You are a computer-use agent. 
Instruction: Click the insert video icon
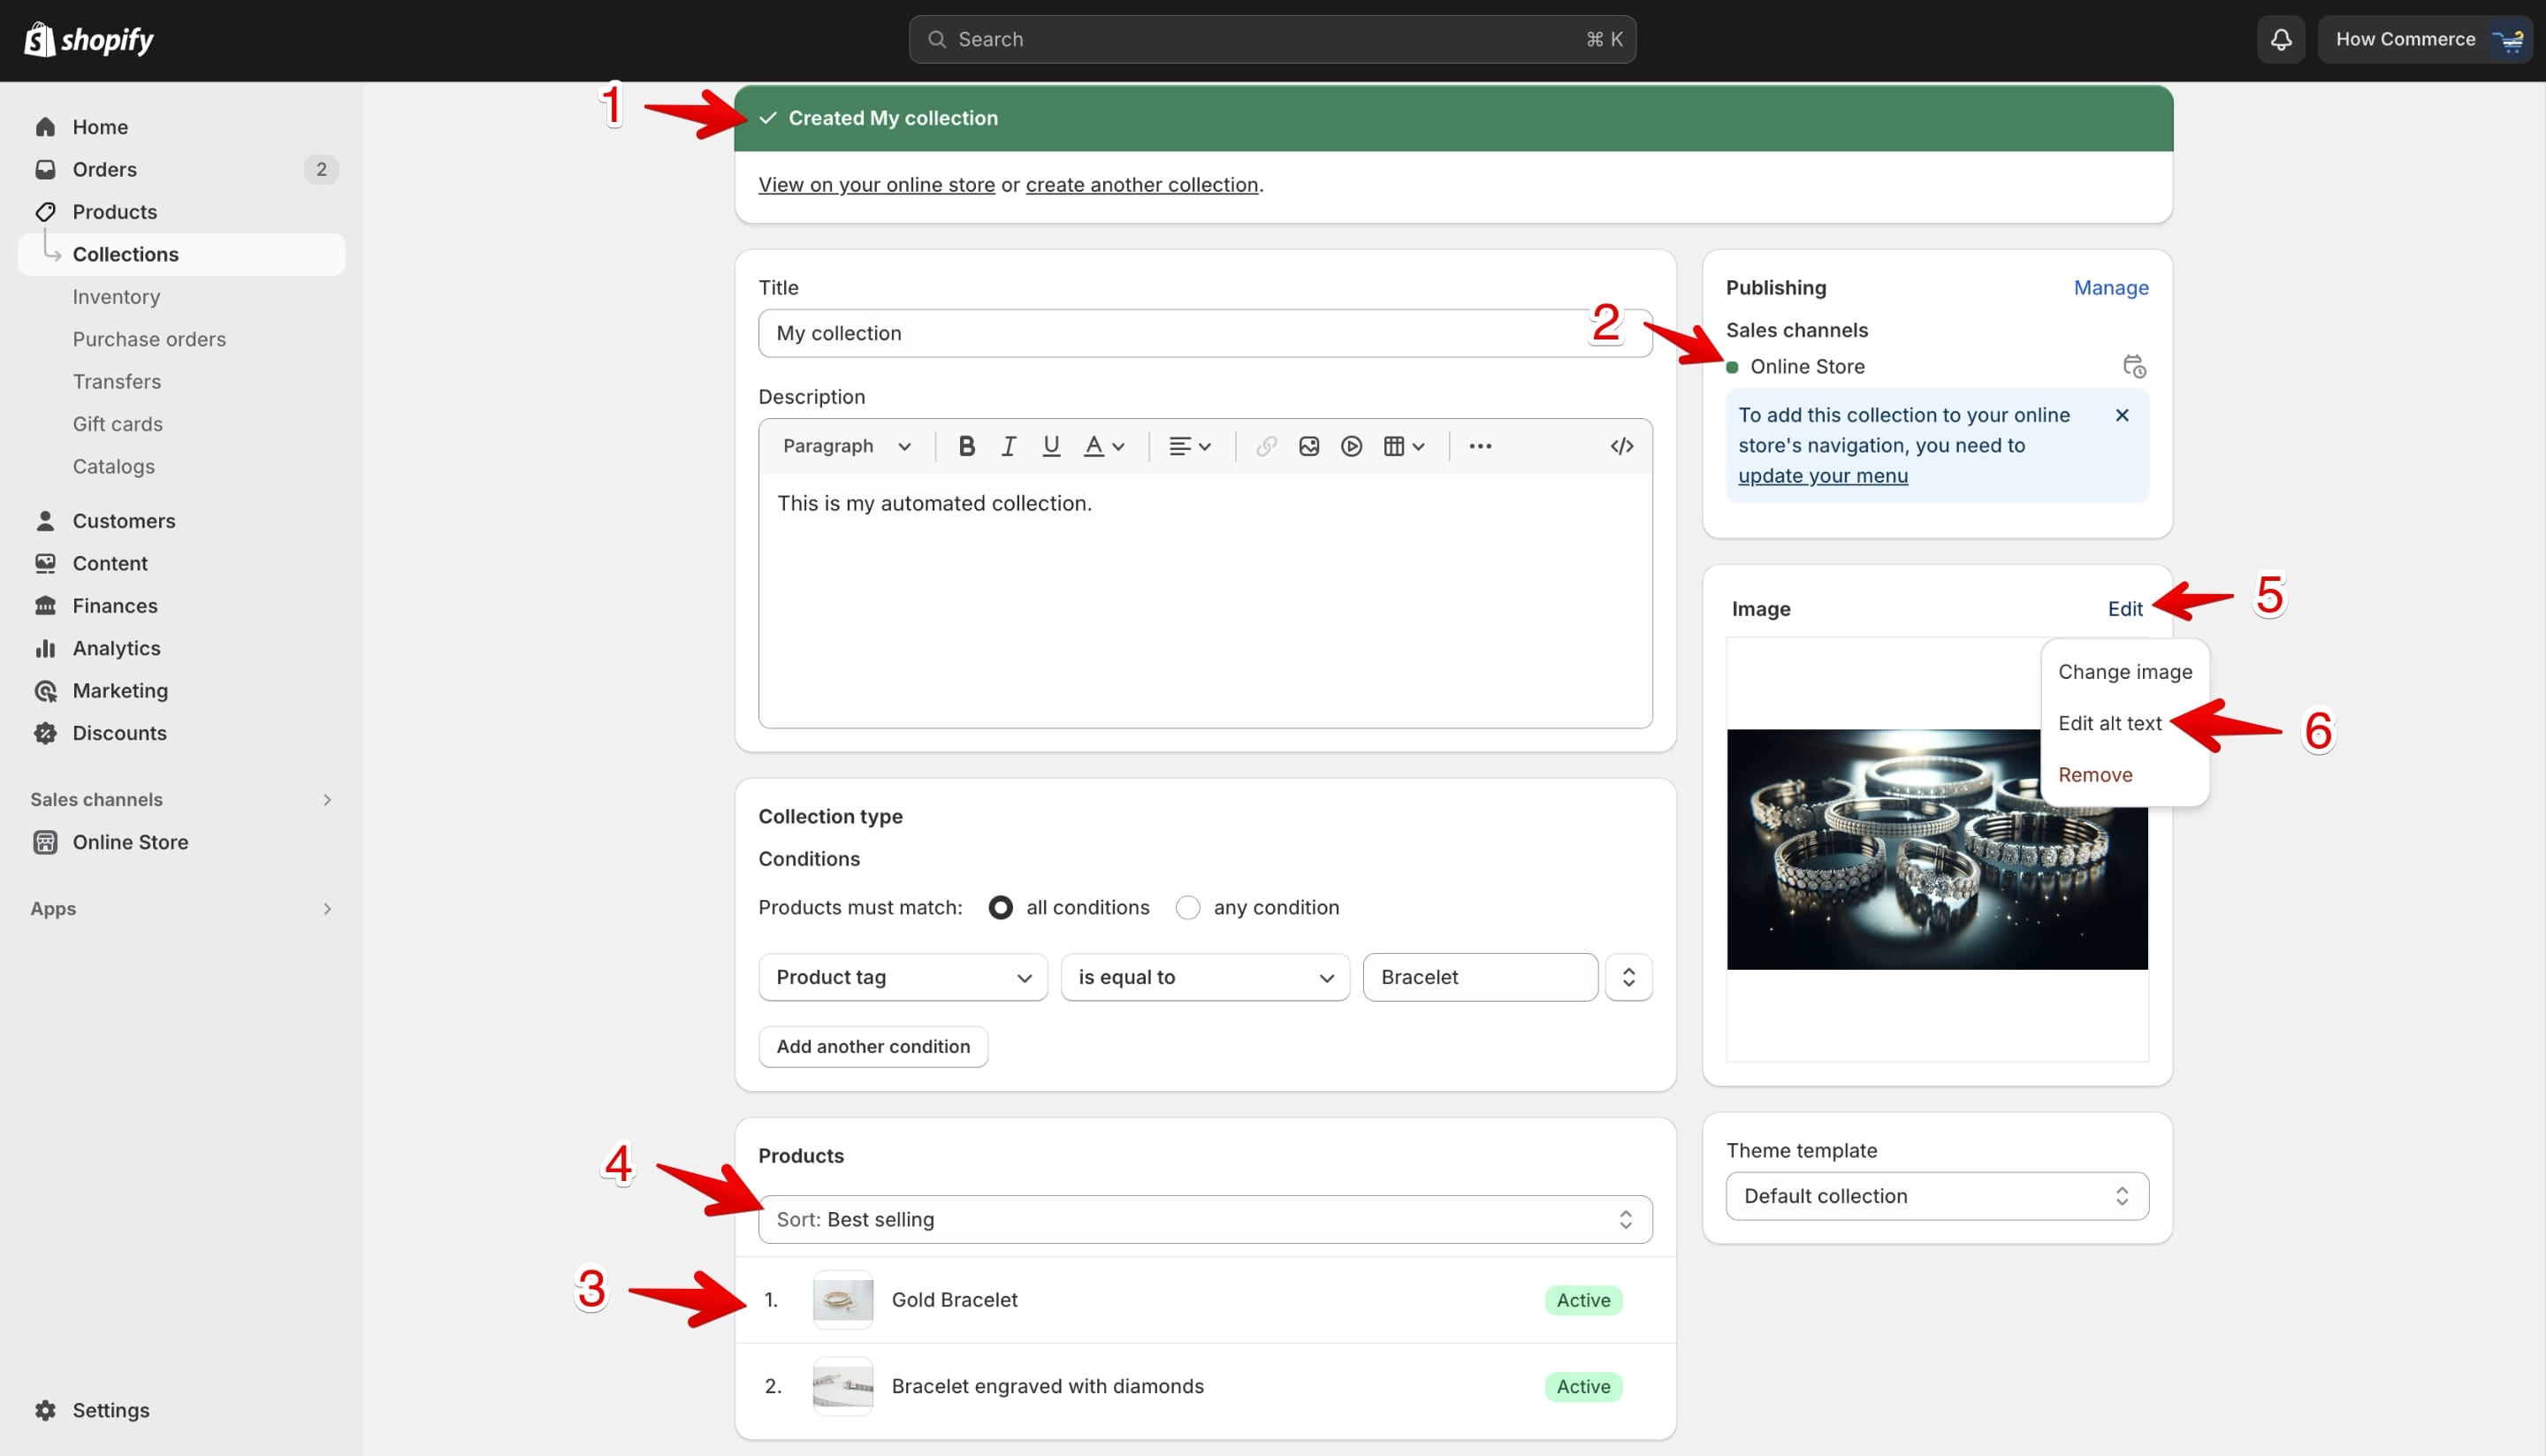click(x=1351, y=446)
